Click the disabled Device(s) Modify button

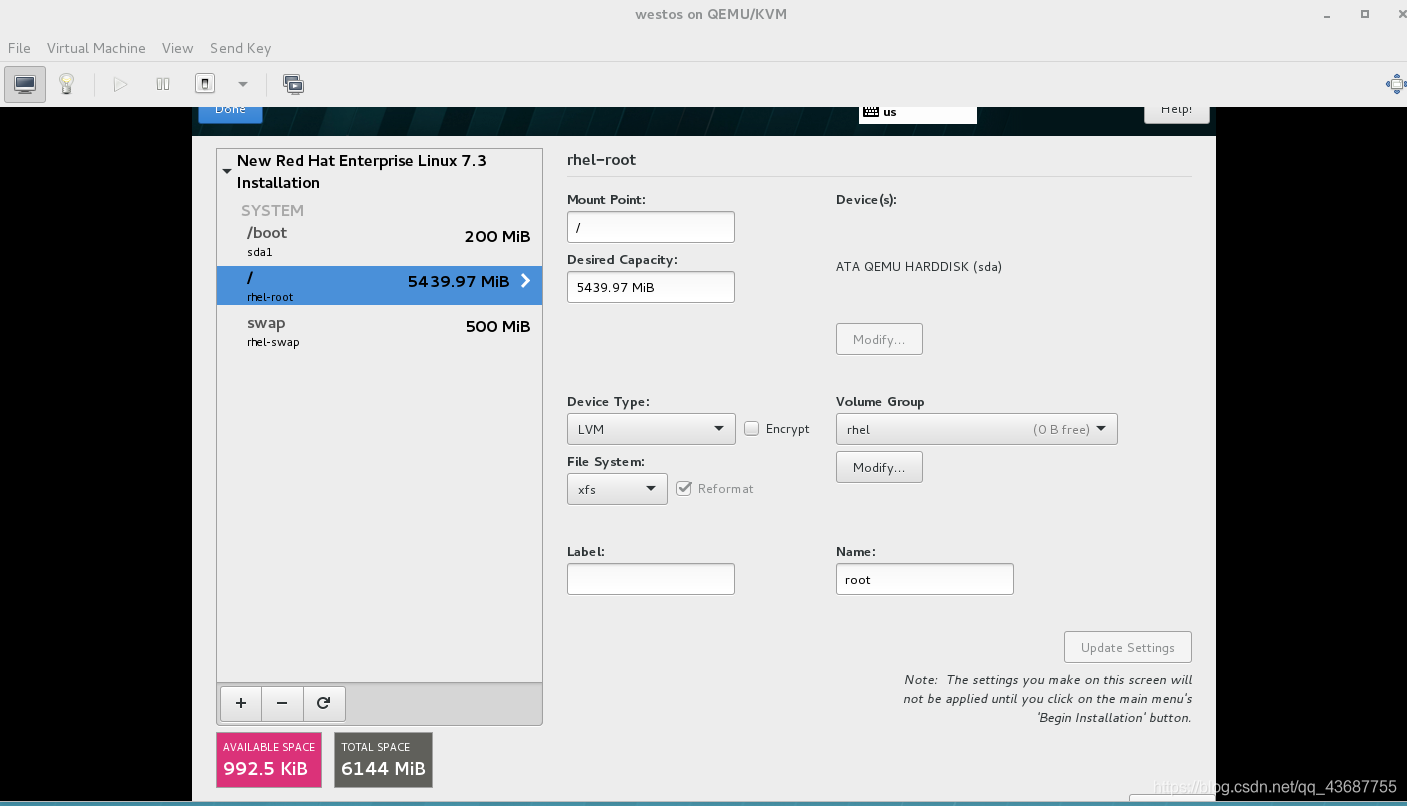pos(879,339)
